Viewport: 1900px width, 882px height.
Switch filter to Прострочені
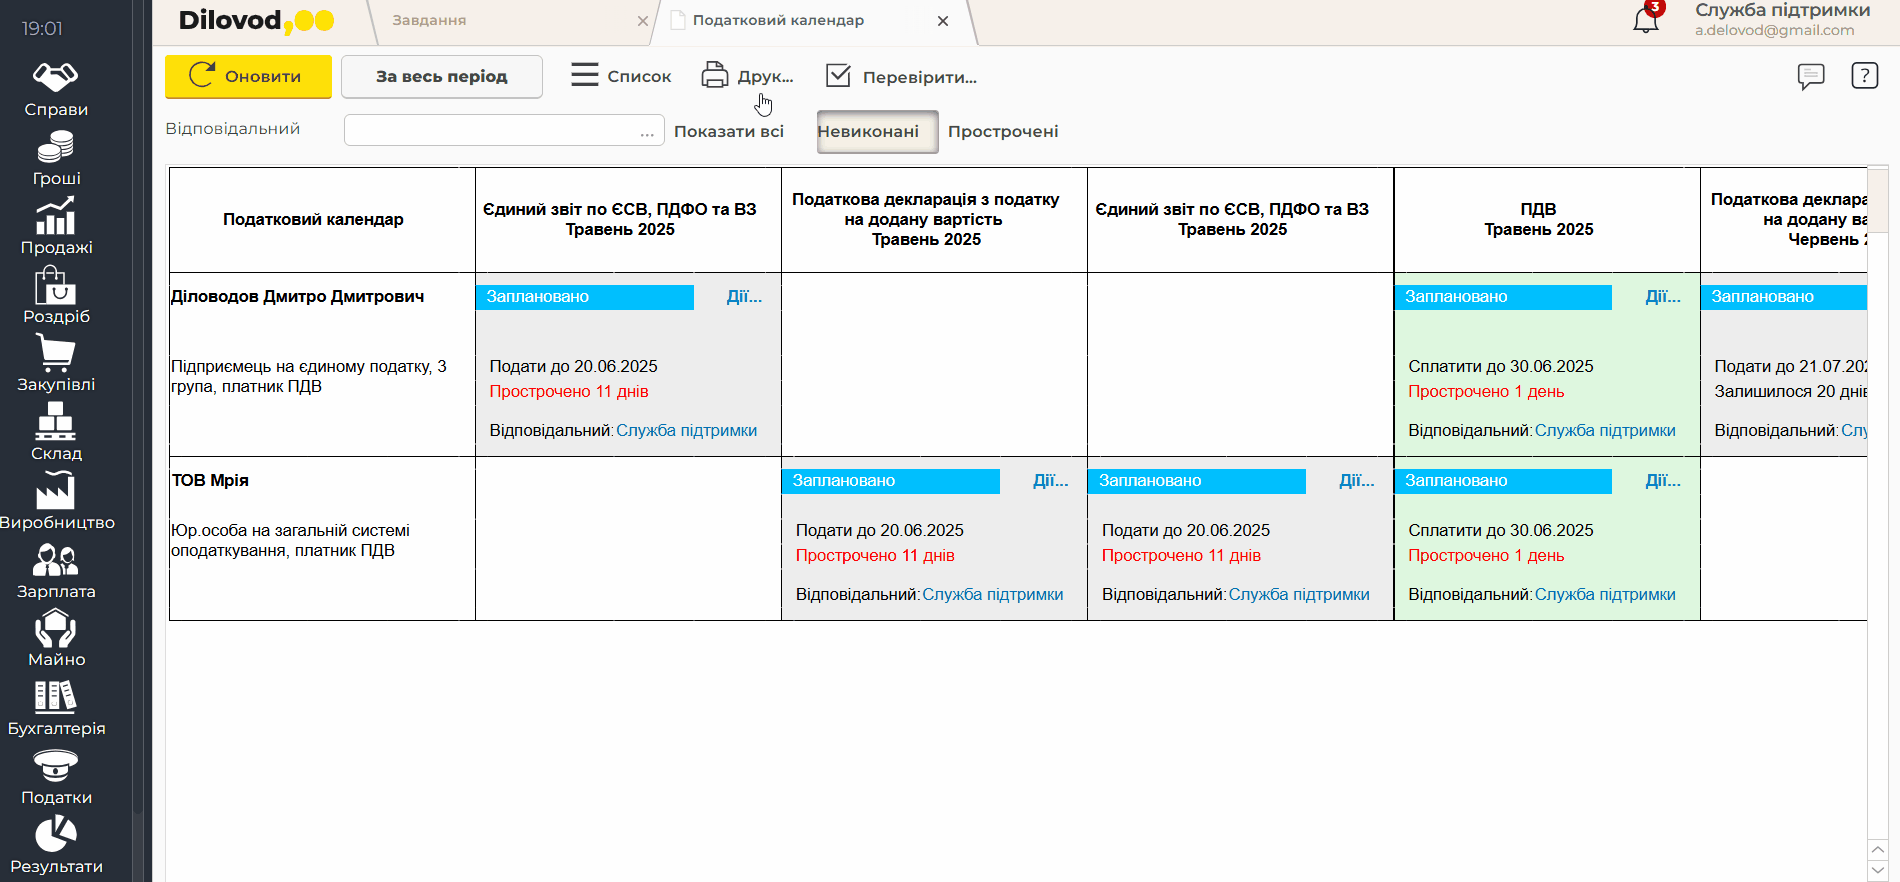tap(1002, 132)
